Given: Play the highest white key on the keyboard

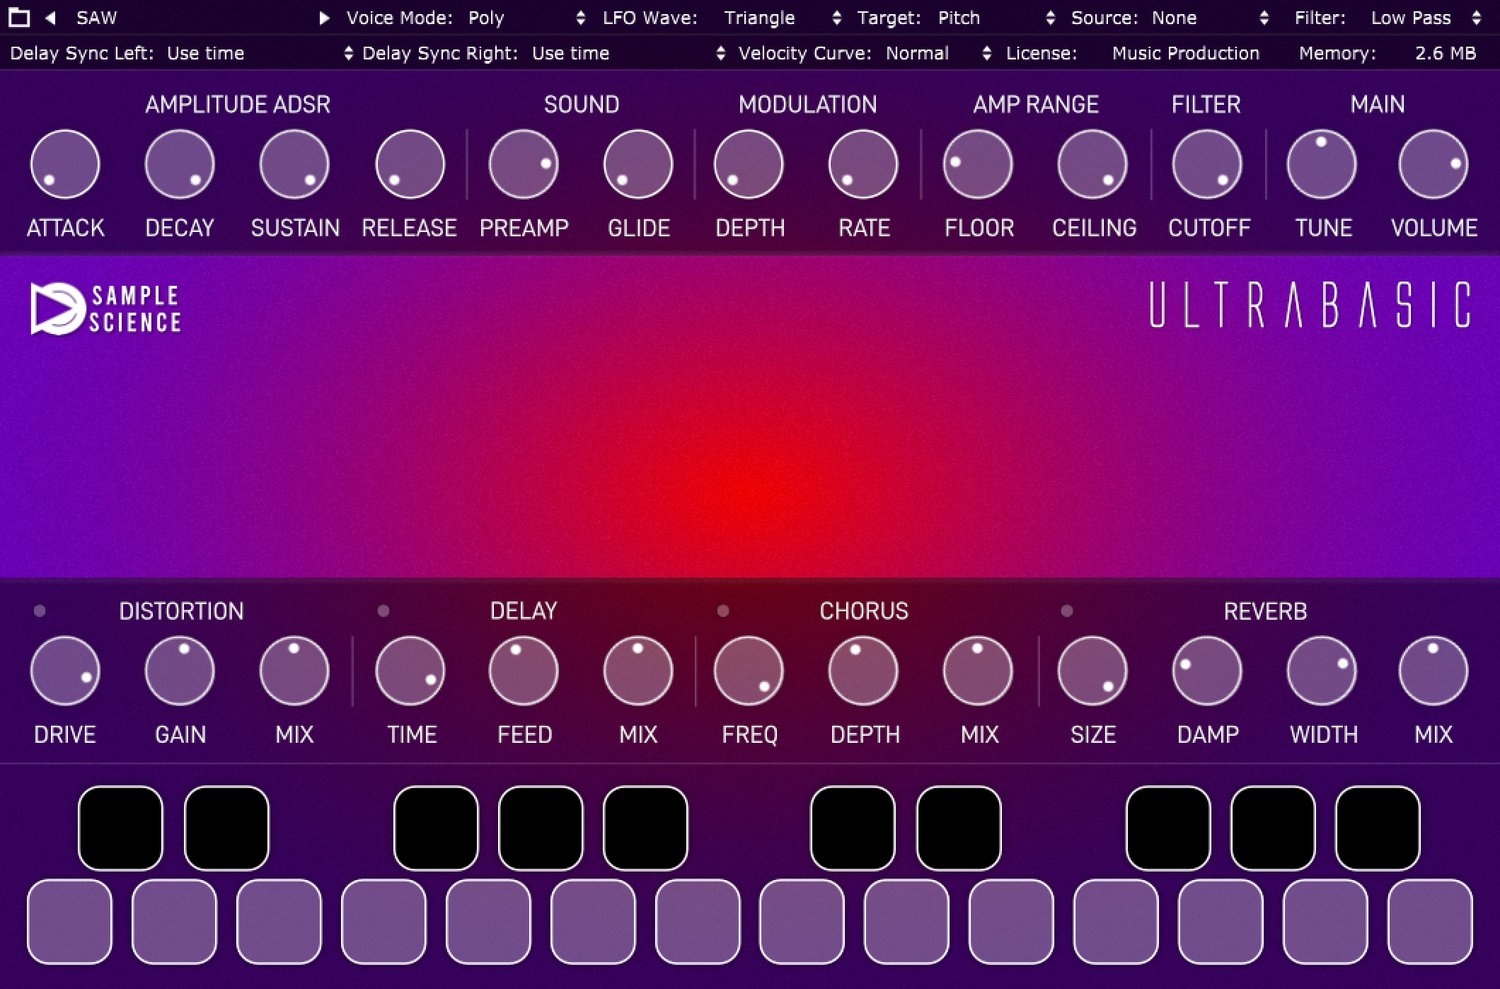Looking at the screenshot, I should point(1430,922).
